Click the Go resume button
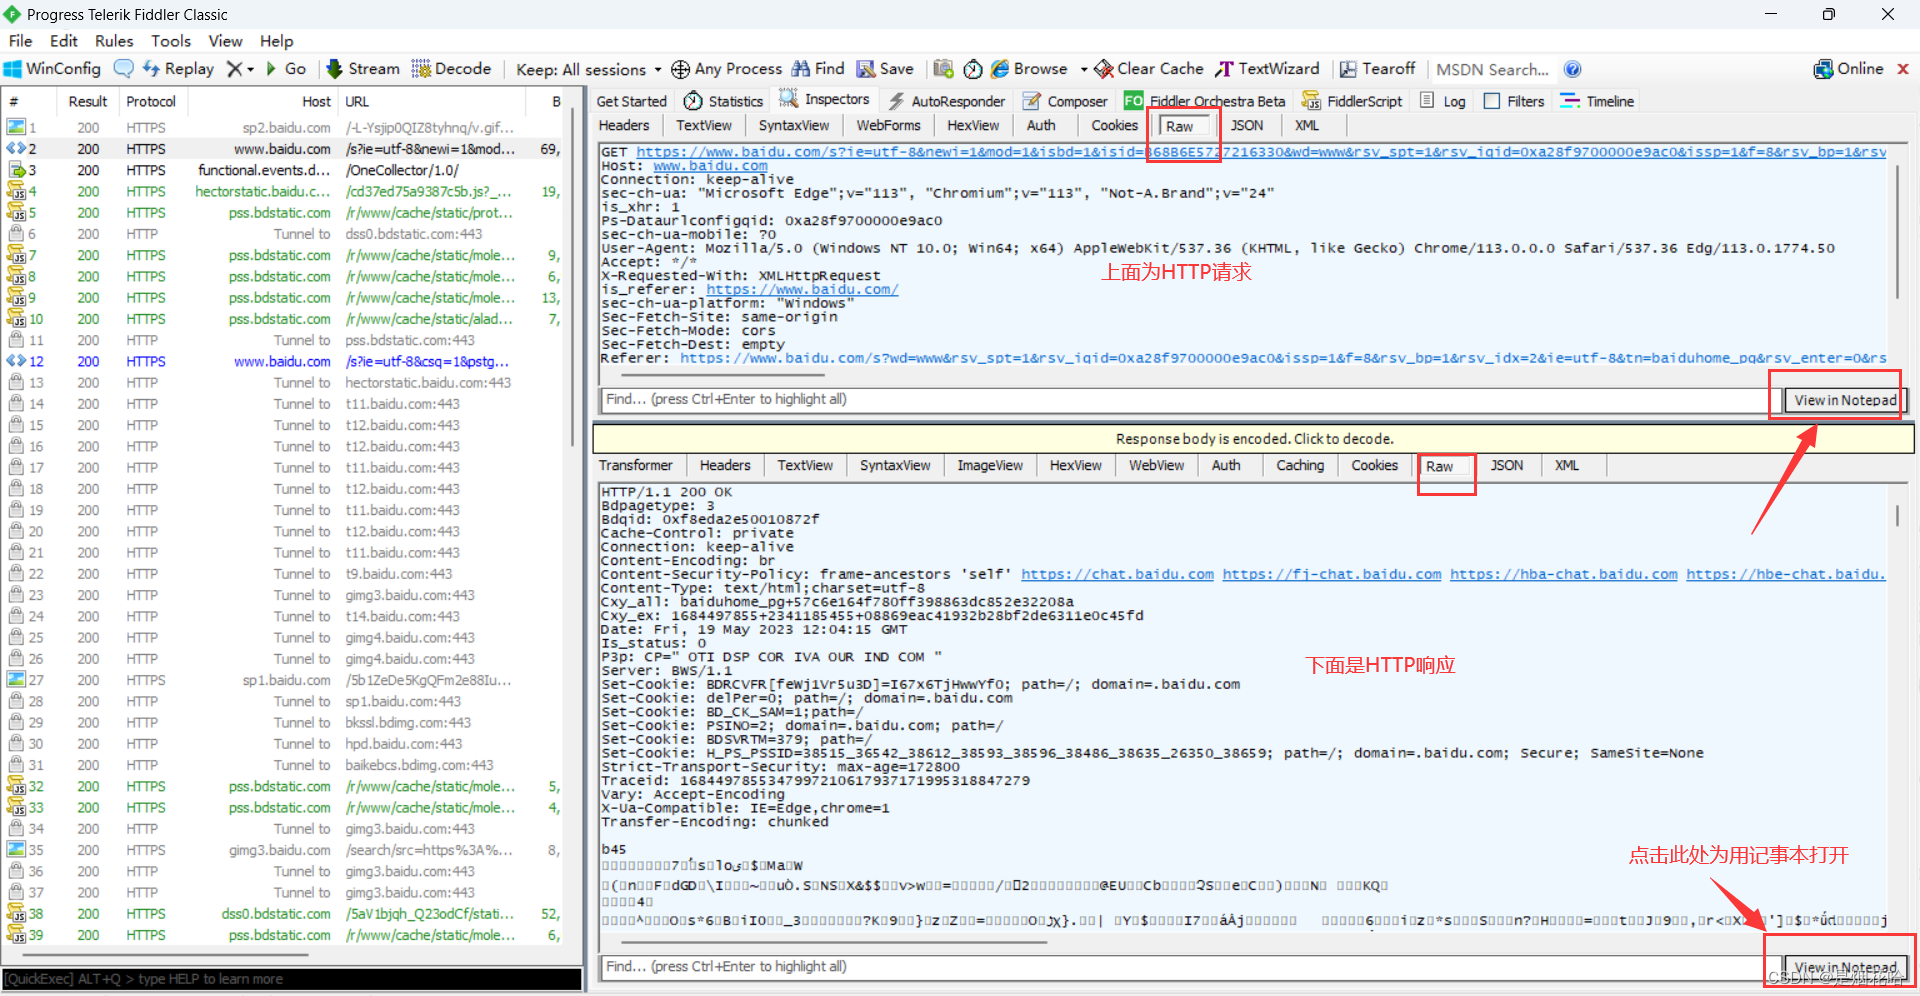This screenshot has height=996, width=1920. [x=286, y=69]
